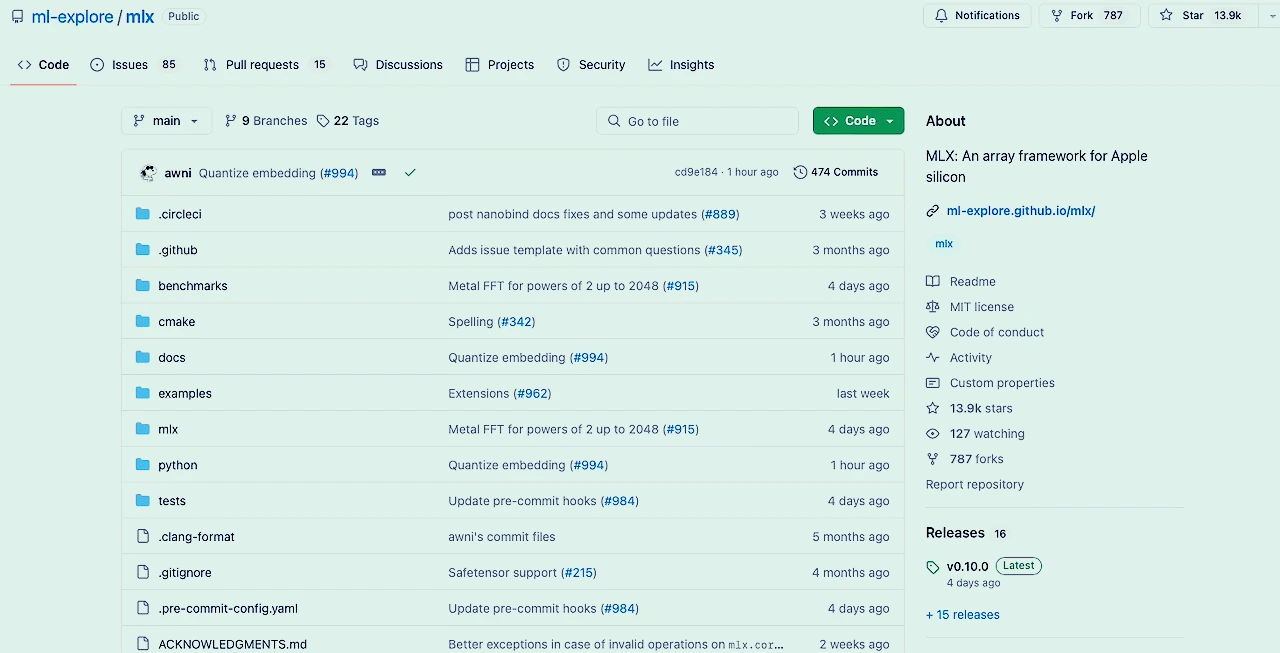Show the + 15 releases link
Screen dimensions: 1280x653
coord(963,615)
